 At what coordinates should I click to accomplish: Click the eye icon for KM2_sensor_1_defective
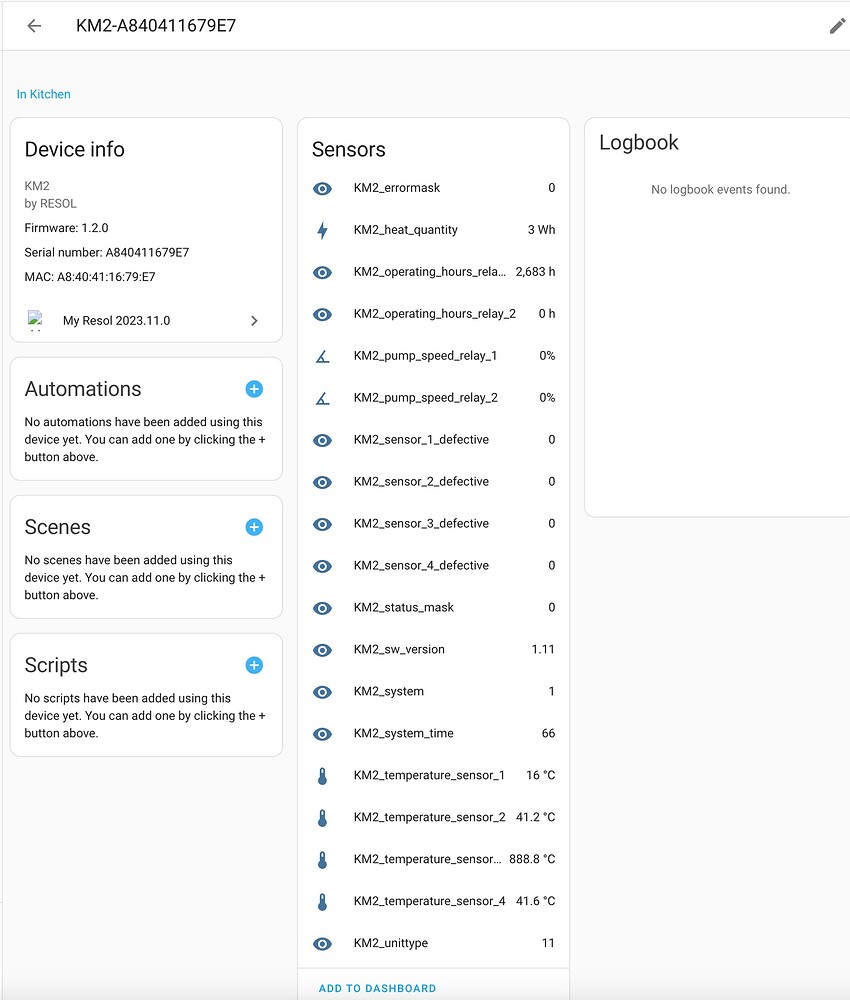click(x=323, y=440)
